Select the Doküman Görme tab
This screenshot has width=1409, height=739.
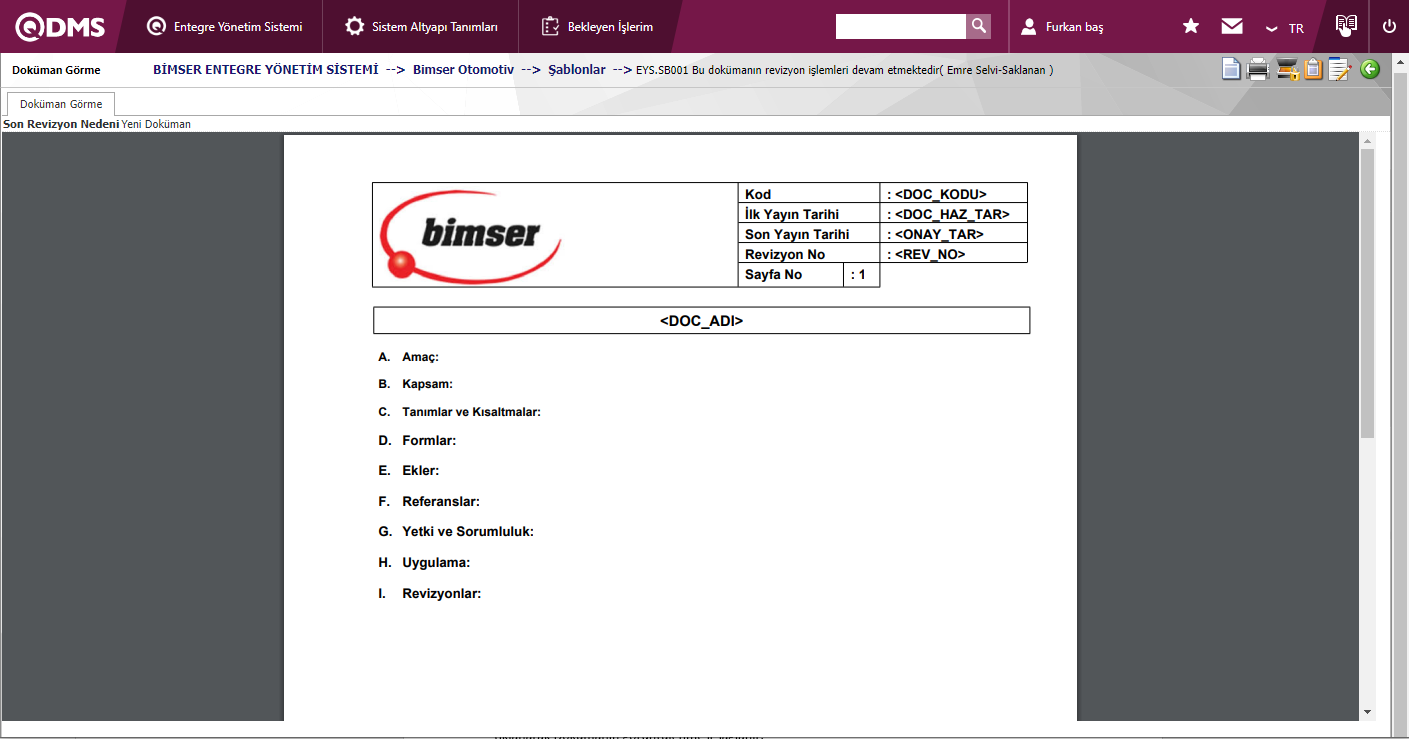pos(60,103)
